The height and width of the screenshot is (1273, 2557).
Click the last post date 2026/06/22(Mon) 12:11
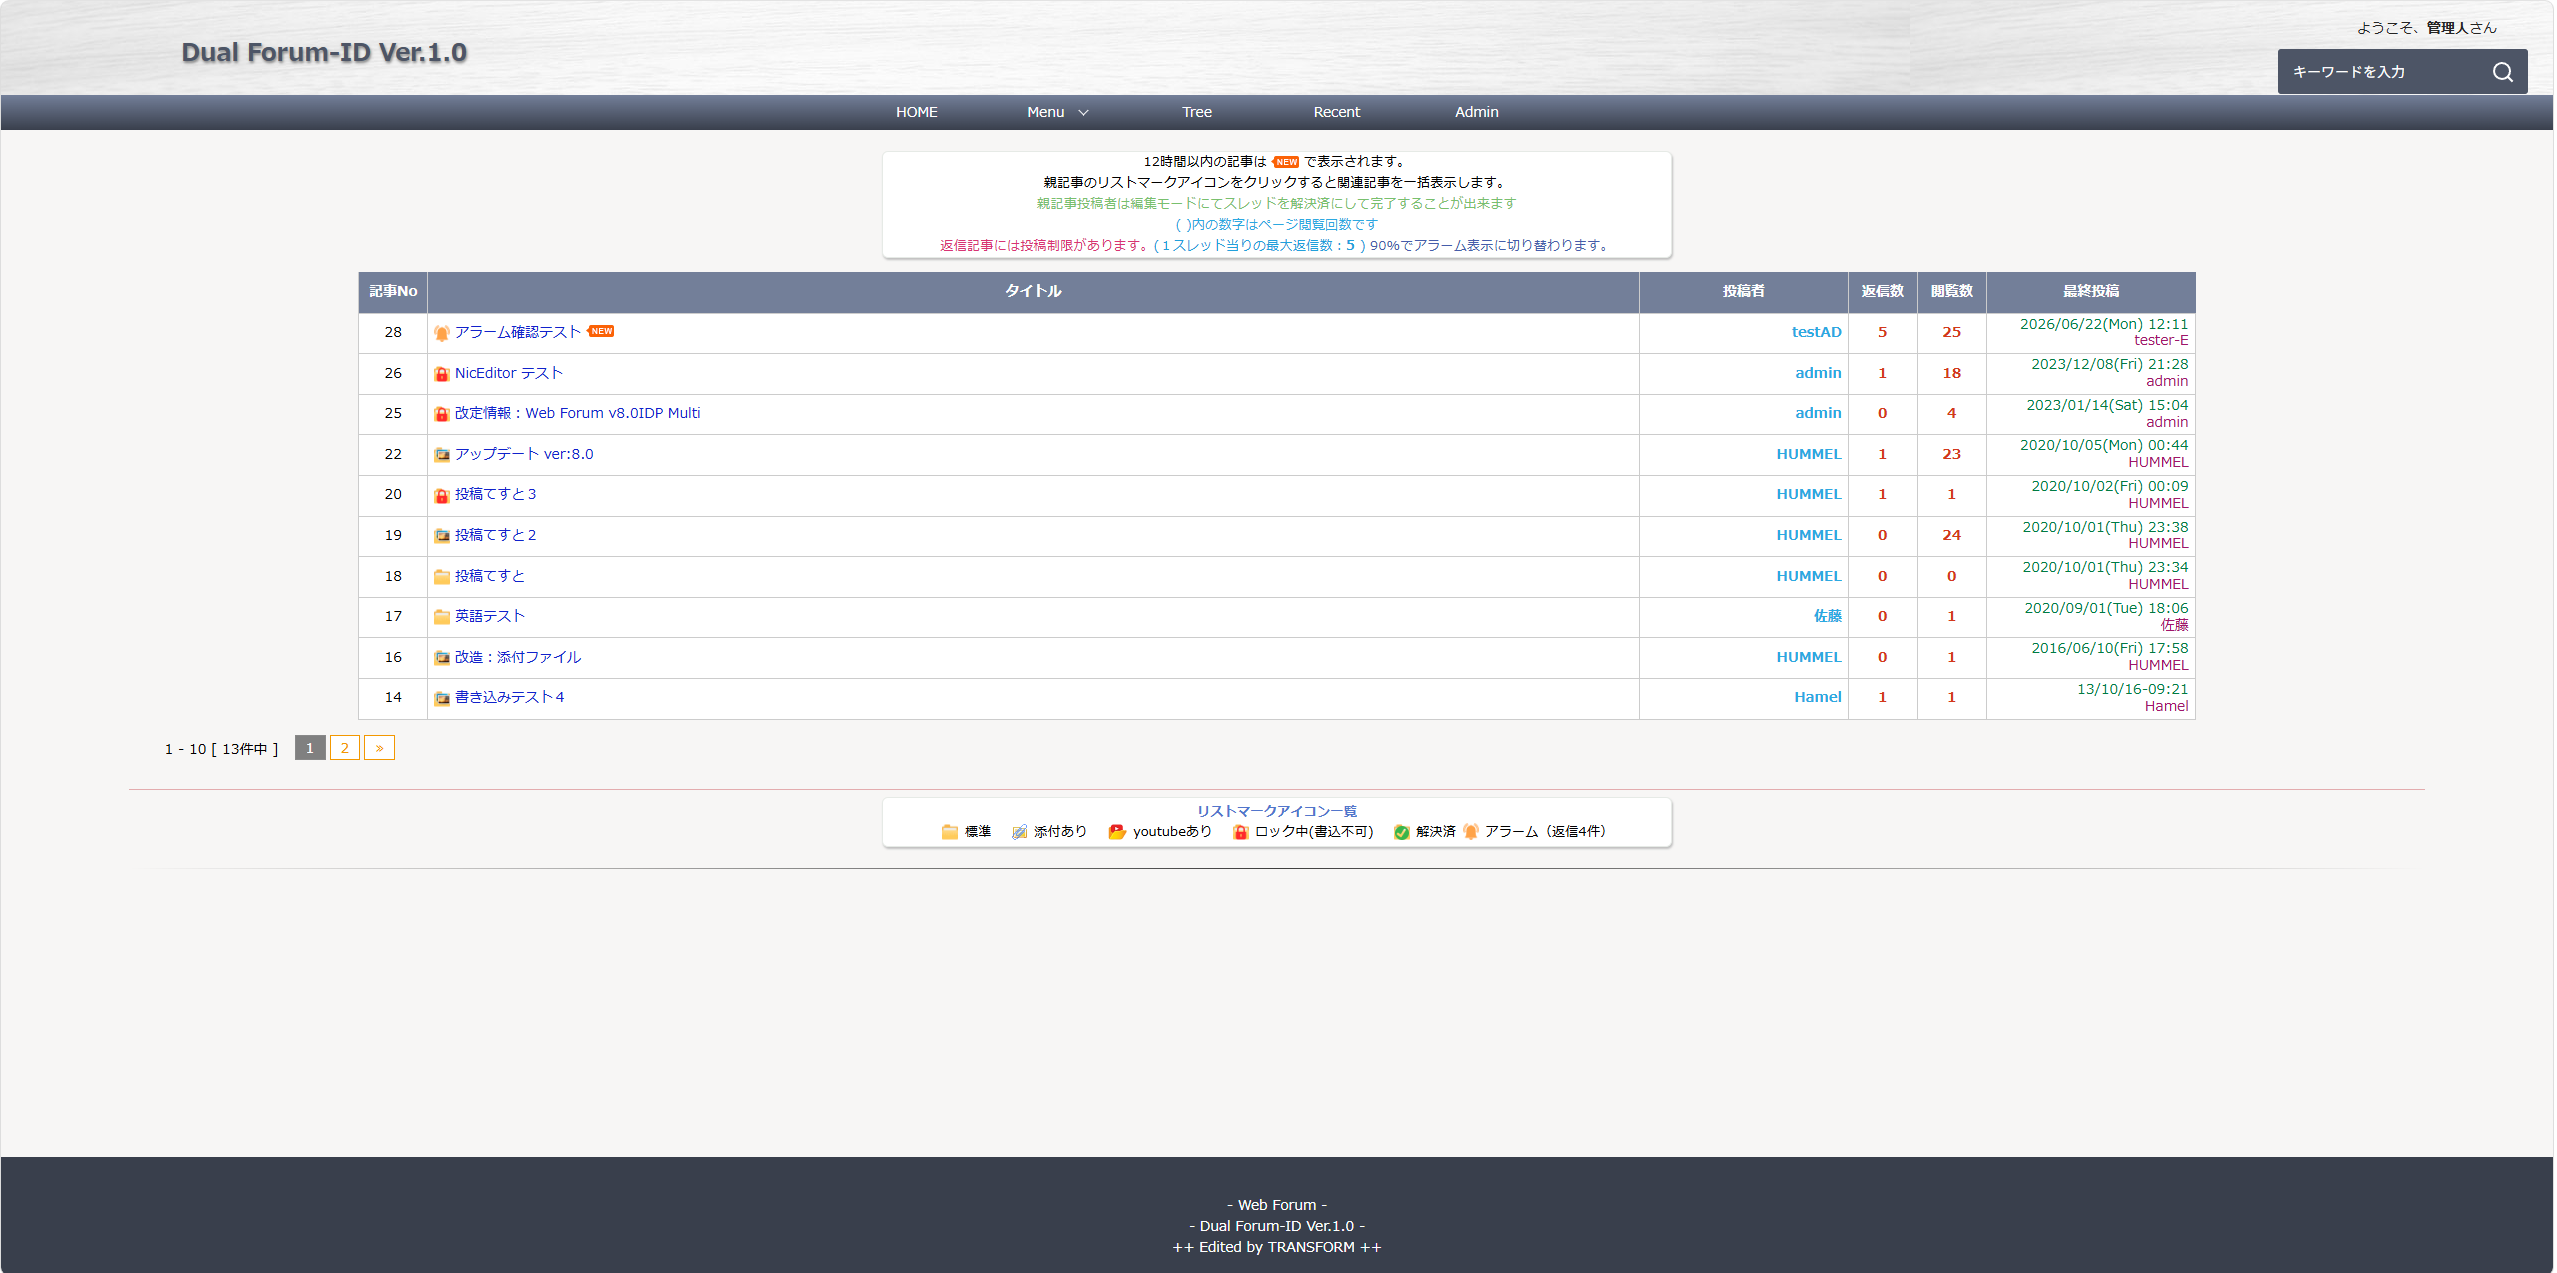point(2103,324)
